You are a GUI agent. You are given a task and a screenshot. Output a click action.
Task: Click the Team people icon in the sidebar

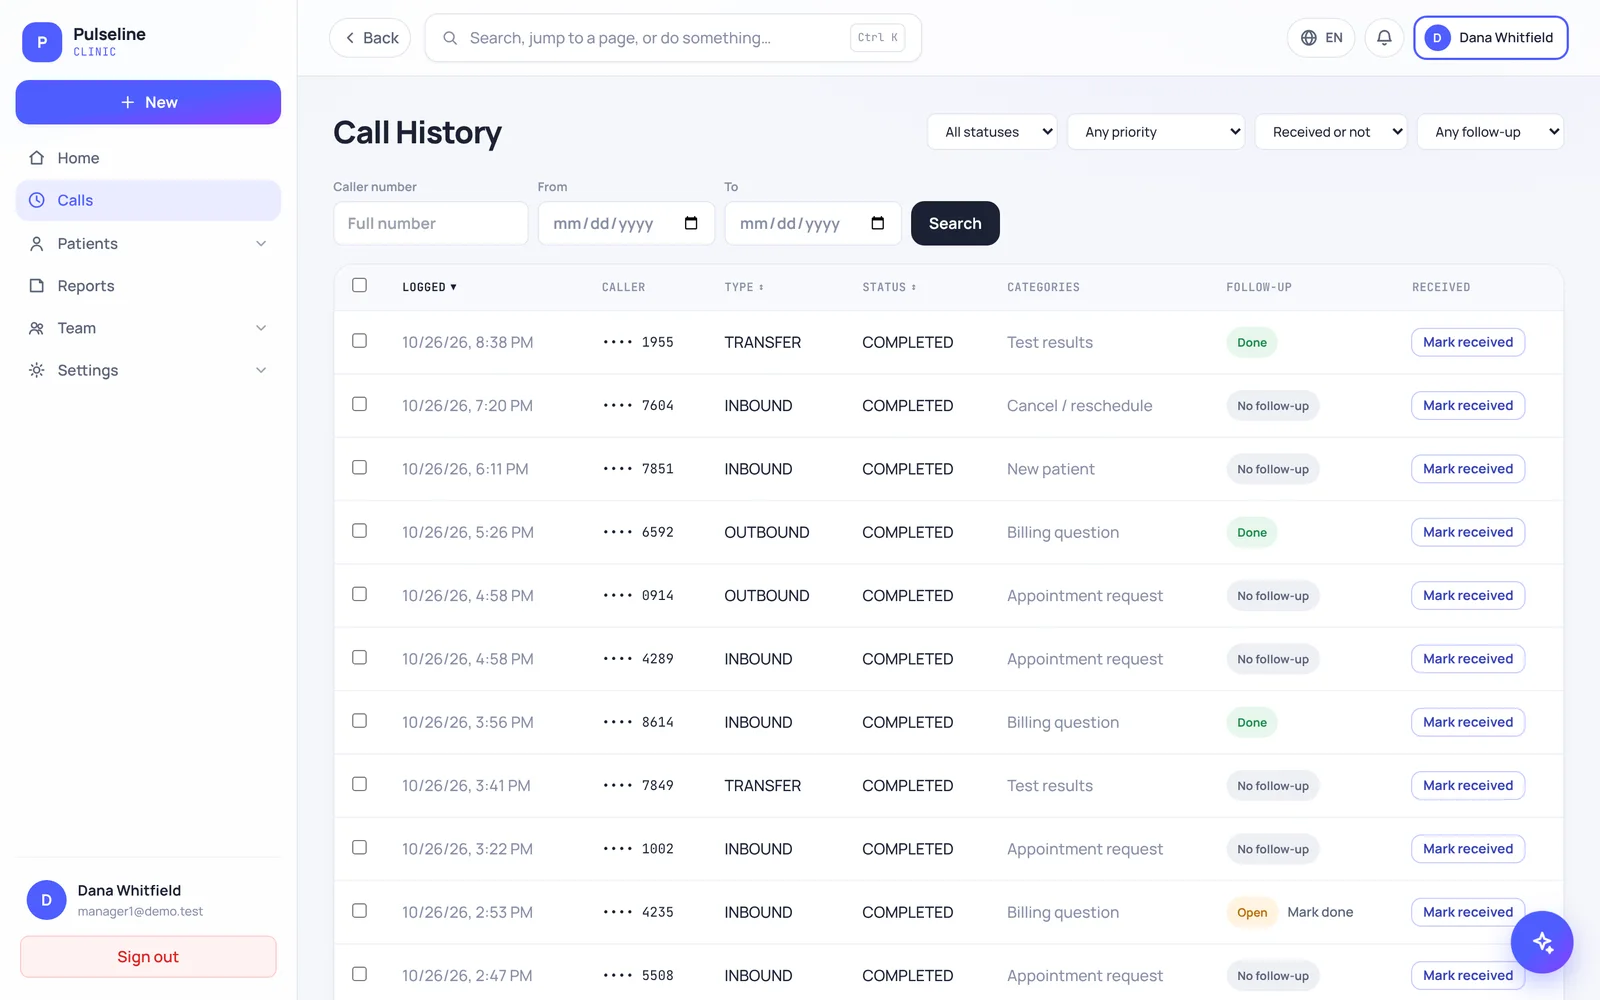coord(37,328)
